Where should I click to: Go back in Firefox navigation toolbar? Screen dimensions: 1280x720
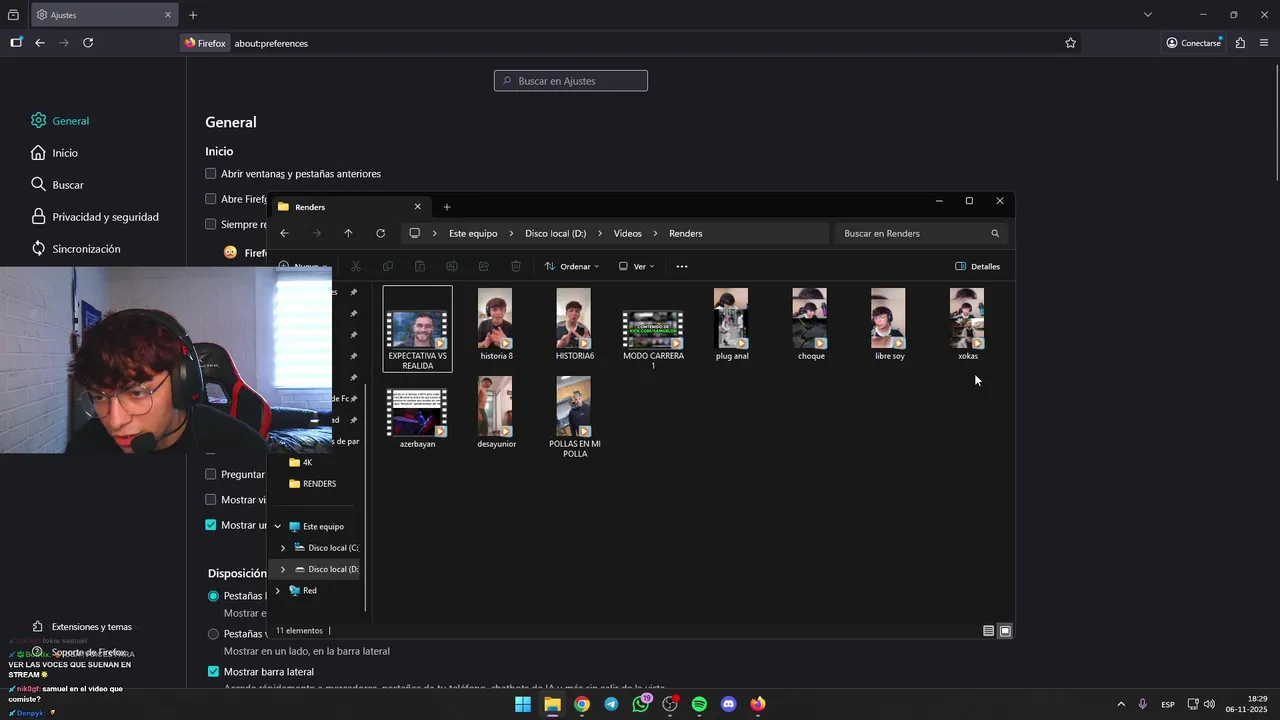40,43
